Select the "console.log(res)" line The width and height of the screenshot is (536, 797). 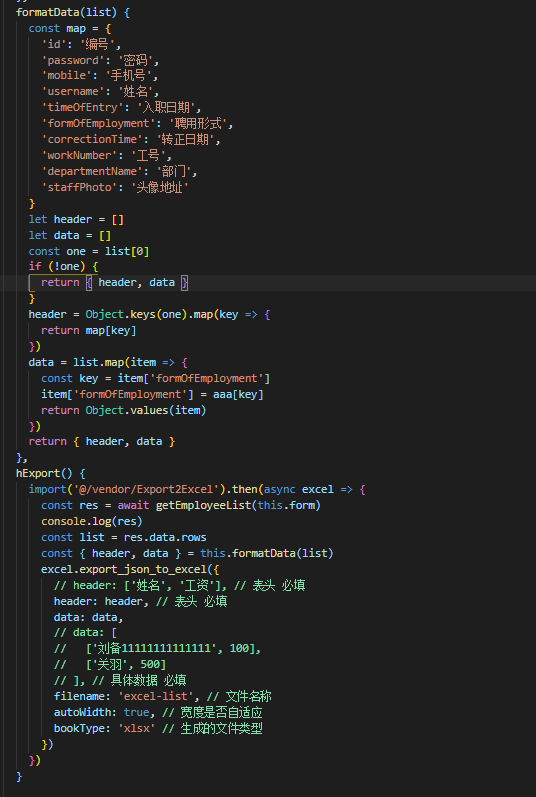pyautogui.click(x=92, y=522)
